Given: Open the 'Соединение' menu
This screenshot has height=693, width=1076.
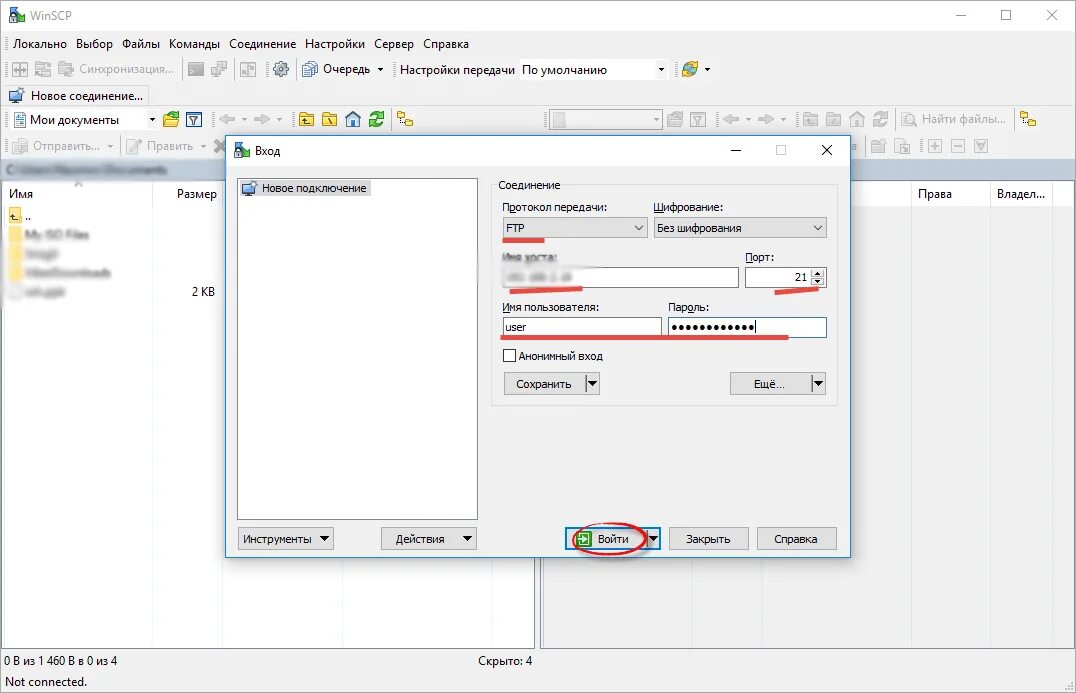Looking at the screenshot, I should pyautogui.click(x=262, y=44).
